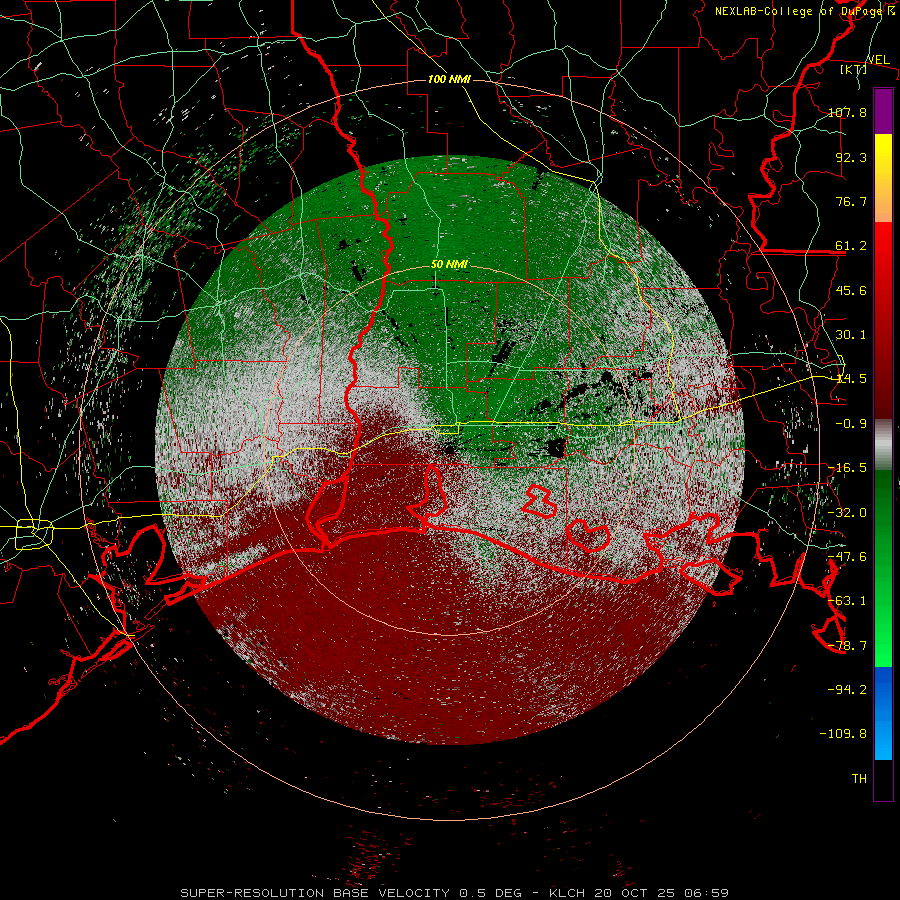Select the 92.3 velocity scale value
This screenshot has height=900, width=900.
pyautogui.click(x=851, y=157)
